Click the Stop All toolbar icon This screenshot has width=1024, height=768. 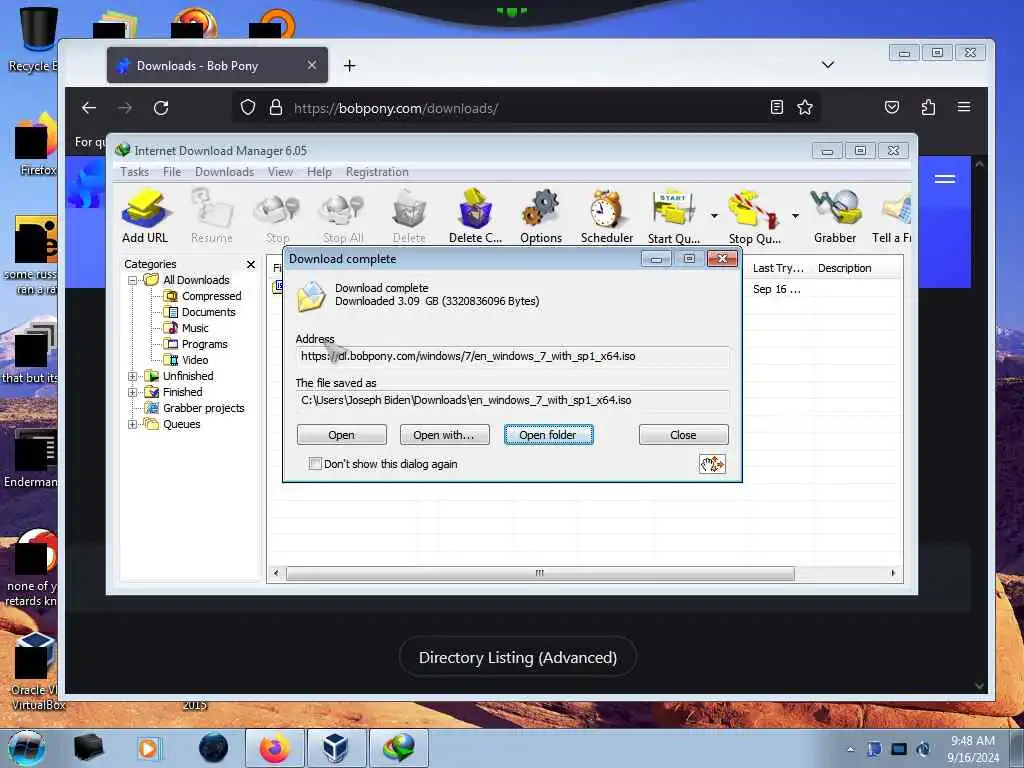tap(343, 216)
